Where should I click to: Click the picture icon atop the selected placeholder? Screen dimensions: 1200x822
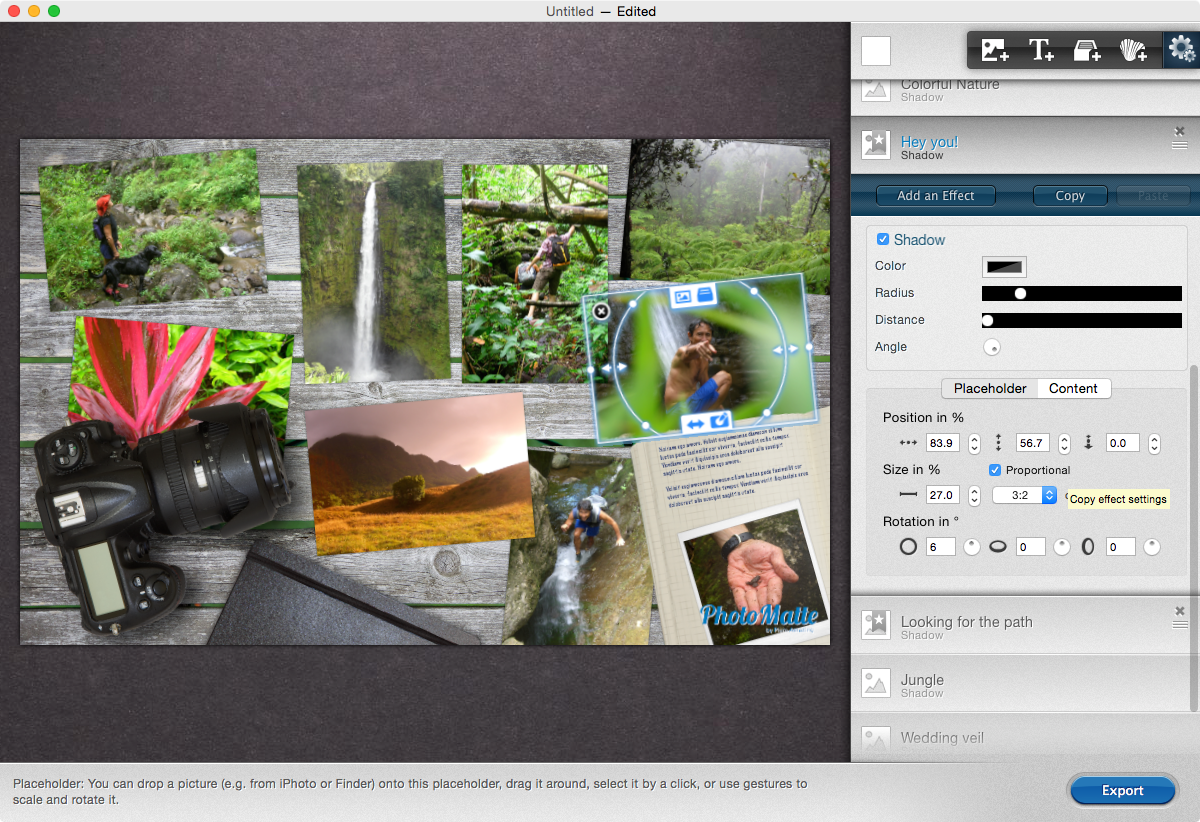683,295
